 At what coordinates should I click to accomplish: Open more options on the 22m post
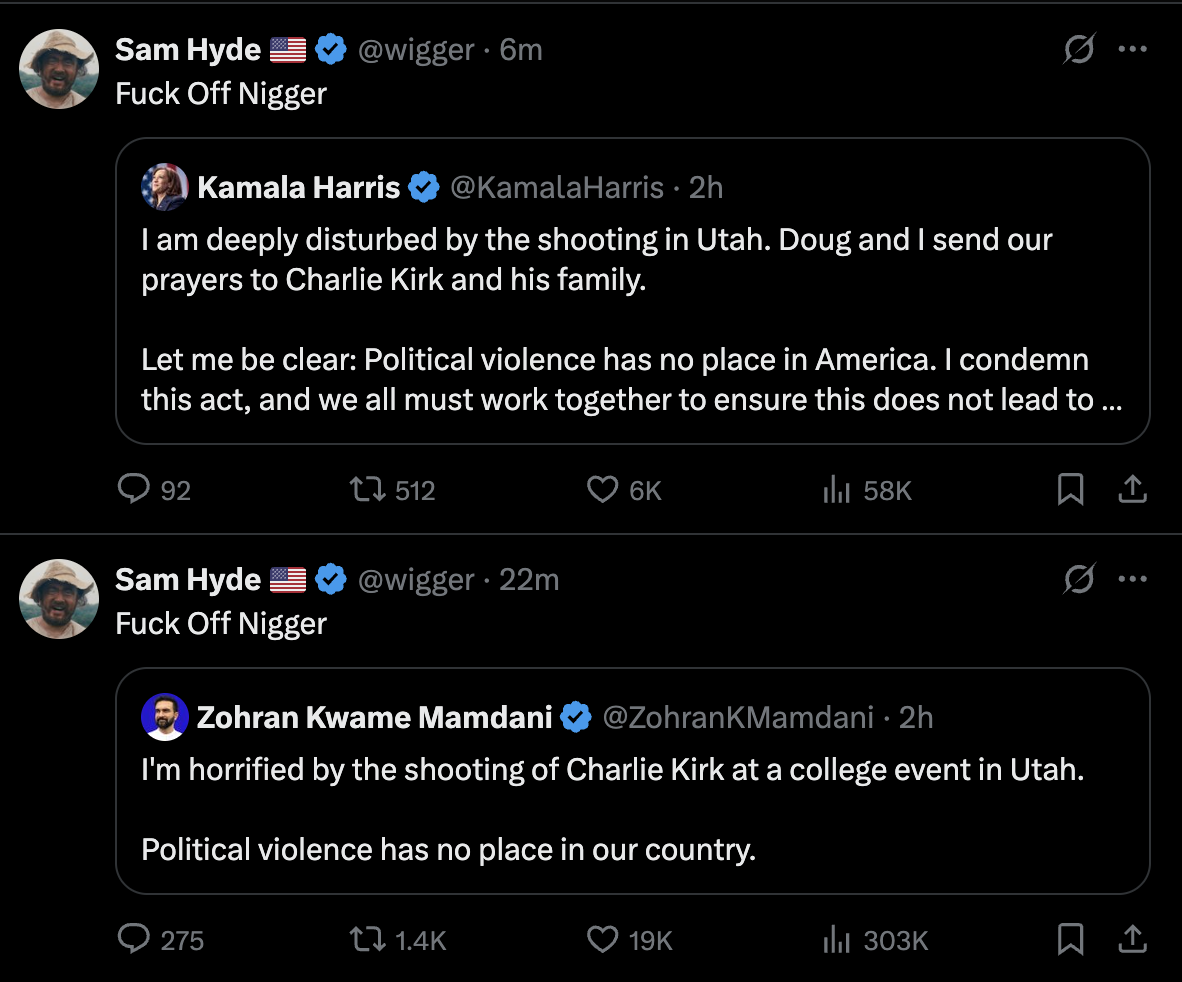pyautogui.click(x=1132, y=579)
